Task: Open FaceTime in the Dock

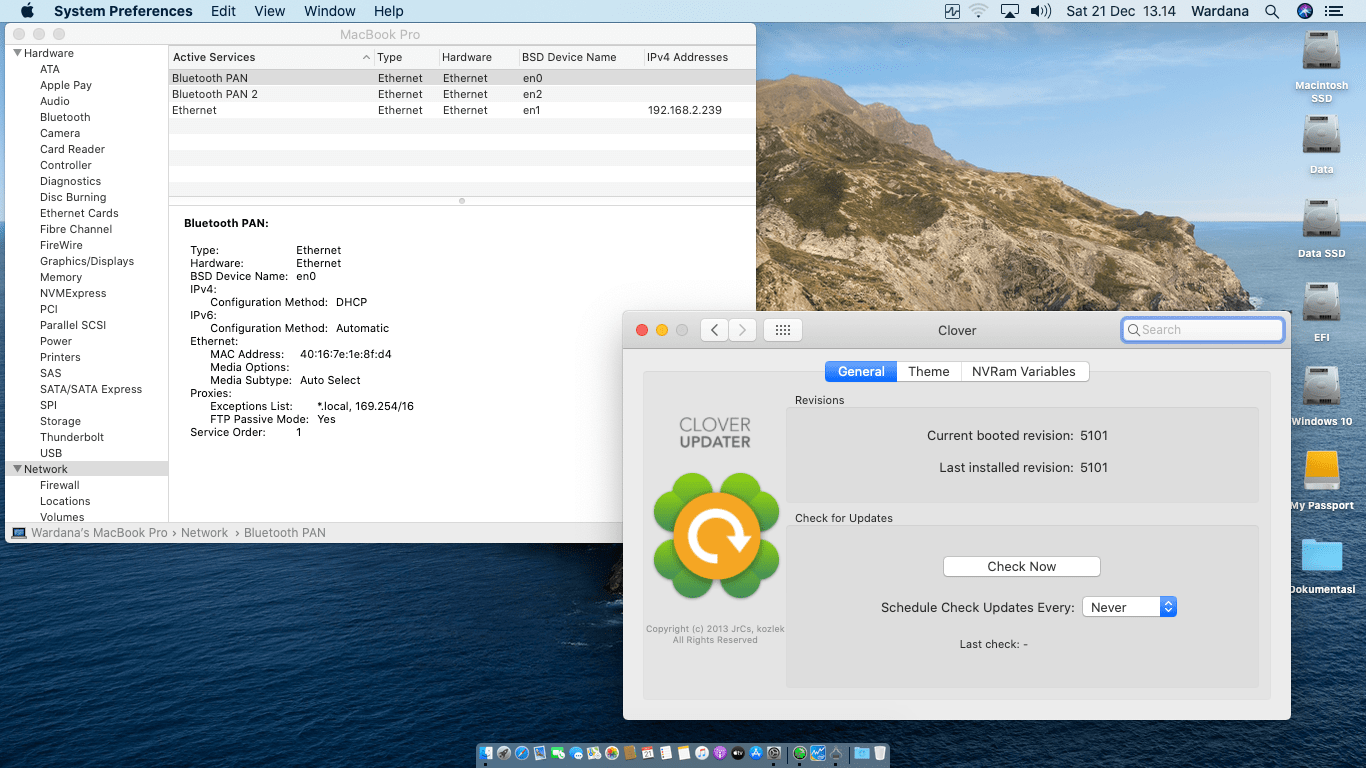Action: tap(558, 753)
